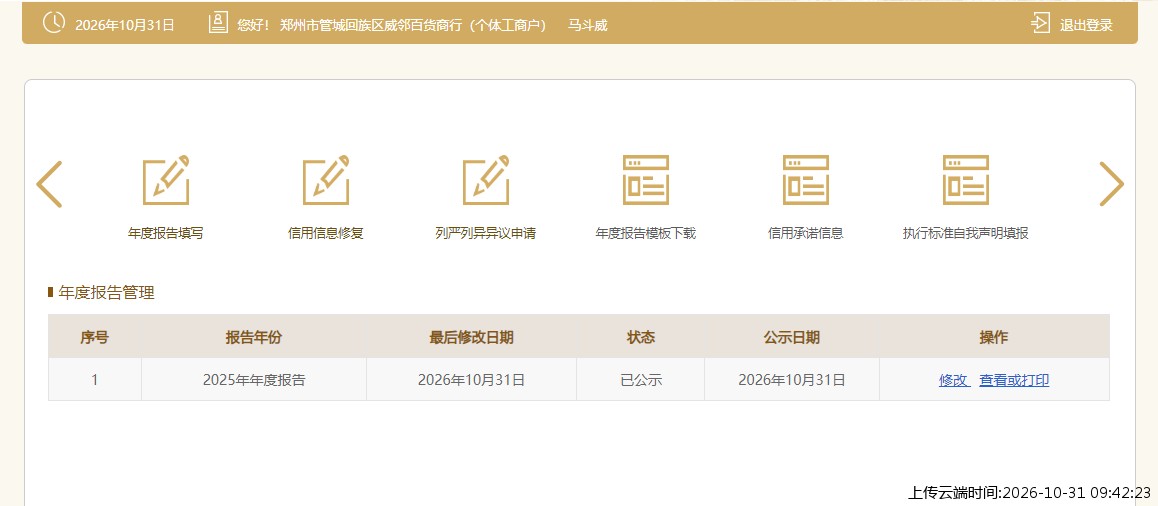The image size is (1158, 506).
Task: Click the logout door icon
Action: coord(1041,24)
